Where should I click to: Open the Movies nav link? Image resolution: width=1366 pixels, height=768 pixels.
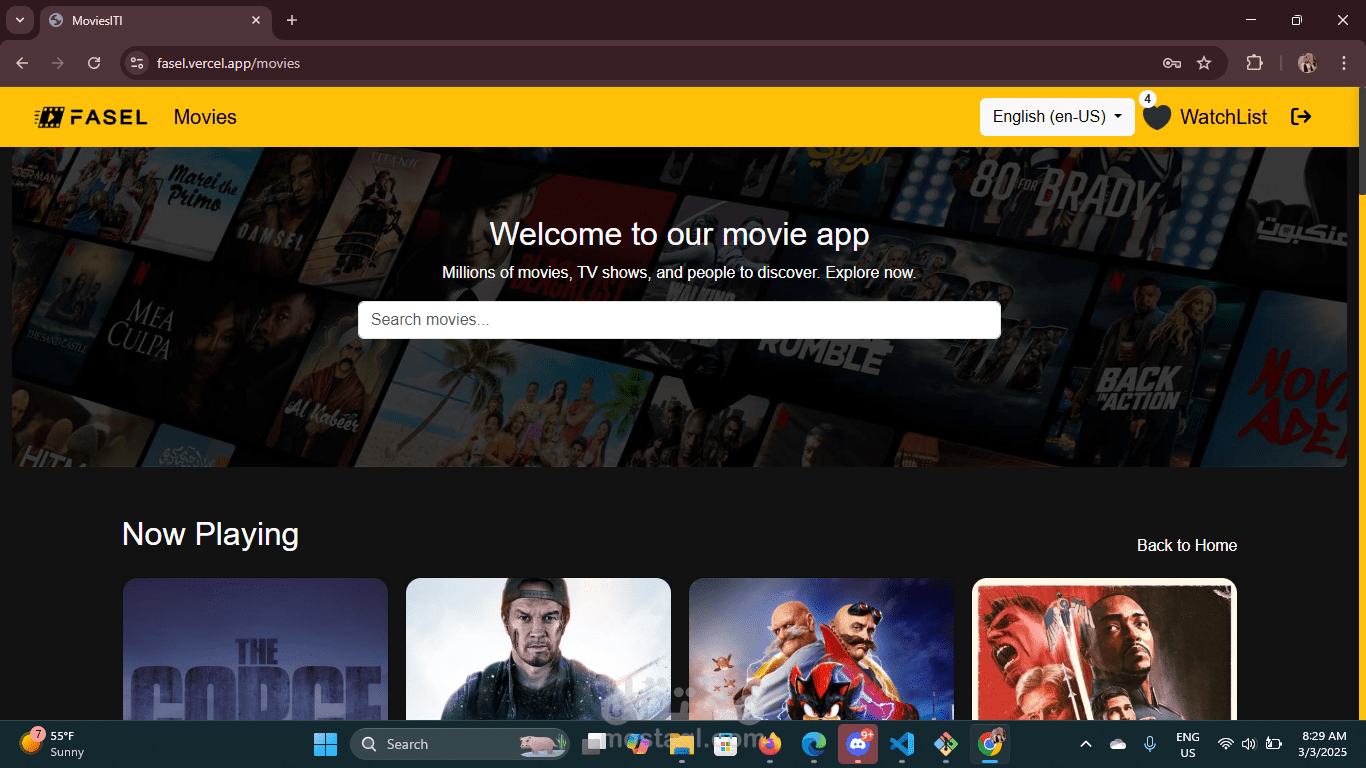pos(205,117)
